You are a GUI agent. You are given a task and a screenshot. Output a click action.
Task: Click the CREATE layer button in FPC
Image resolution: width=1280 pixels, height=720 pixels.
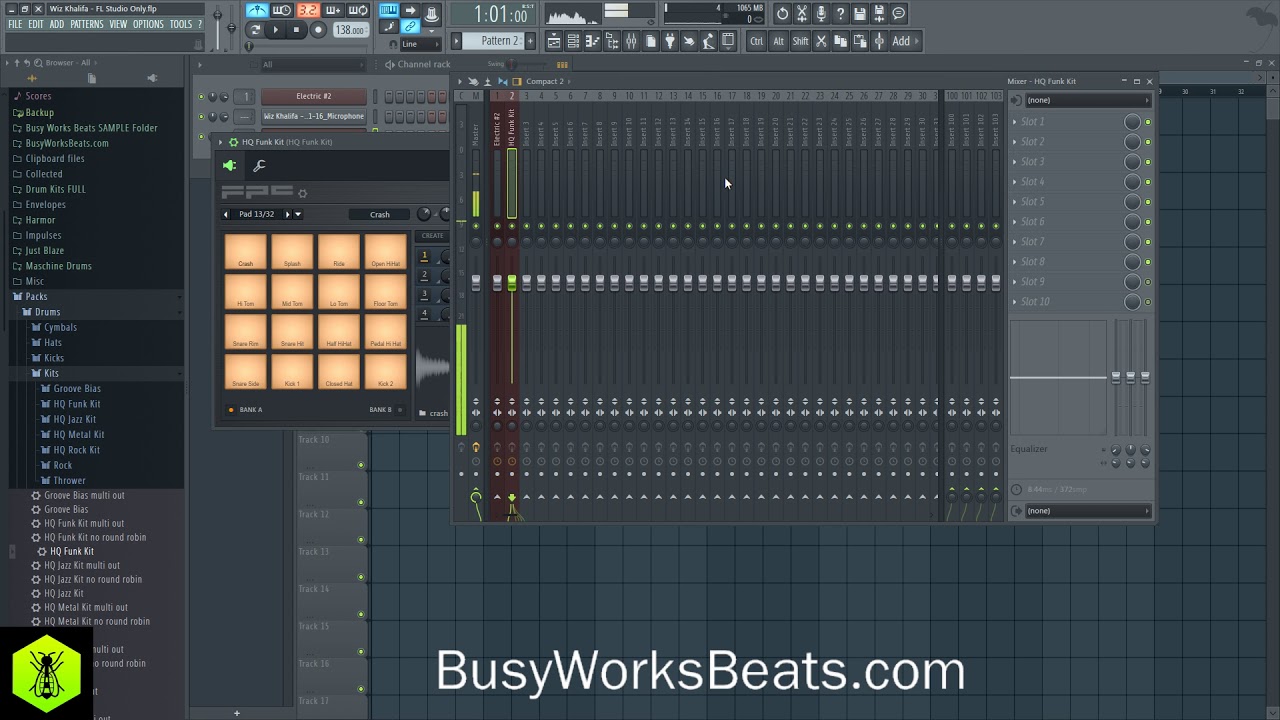pos(432,236)
